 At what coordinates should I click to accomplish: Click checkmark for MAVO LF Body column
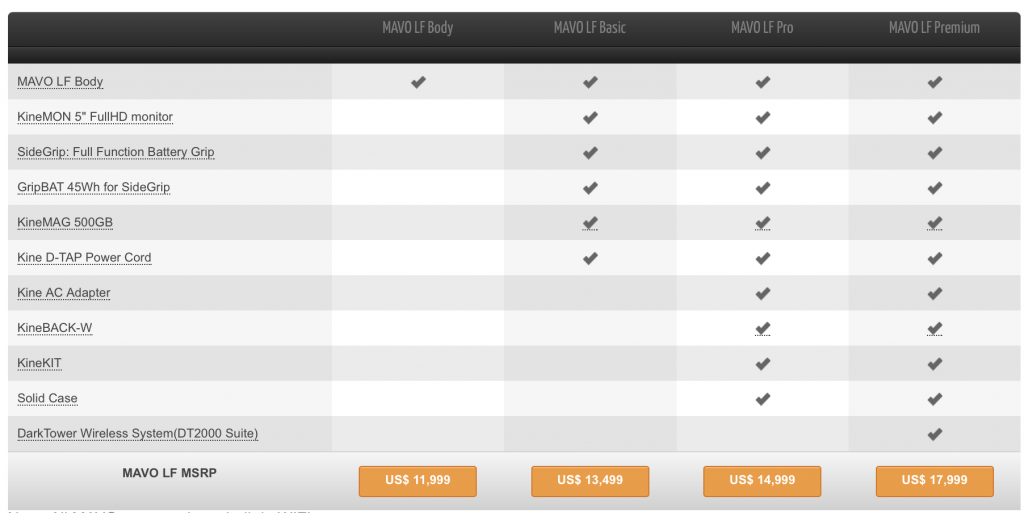click(x=418, y=82)
